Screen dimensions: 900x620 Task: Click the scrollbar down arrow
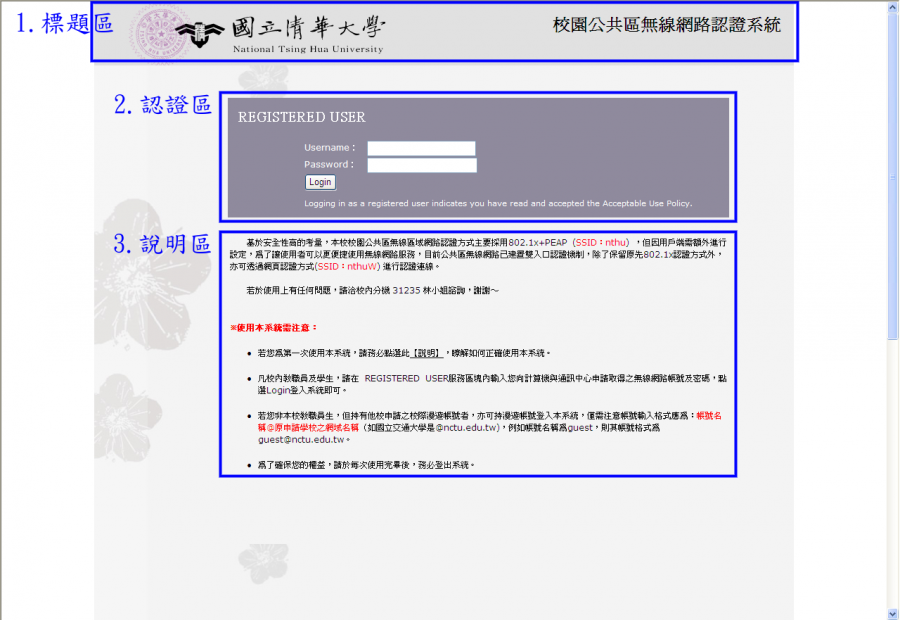[892, 613]
